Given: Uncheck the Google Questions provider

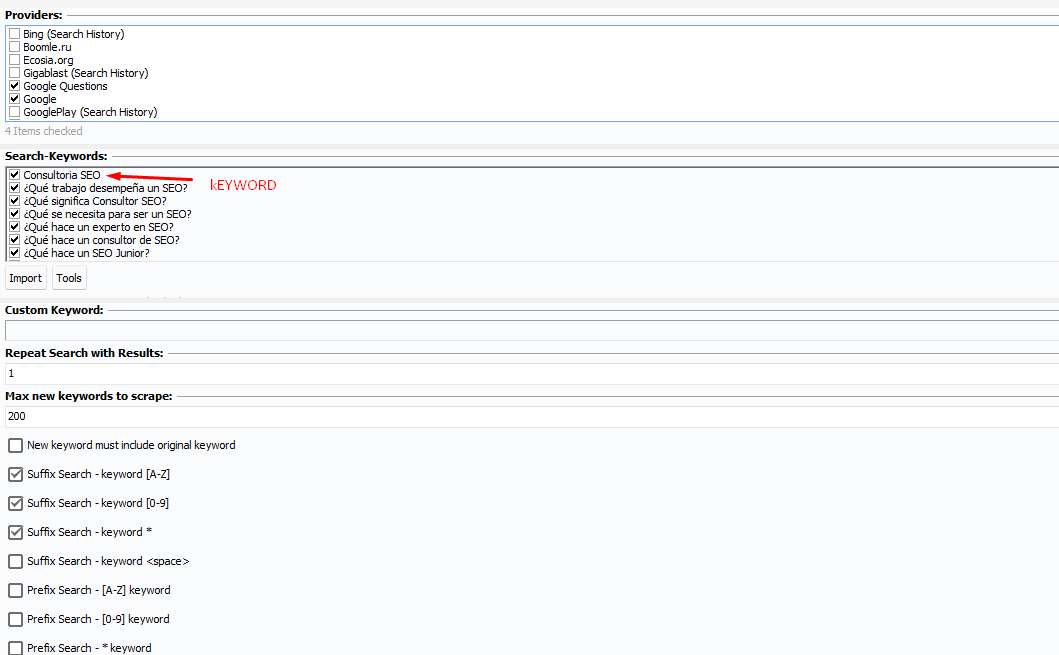Looking at the screenshot, I should (14, 86).
